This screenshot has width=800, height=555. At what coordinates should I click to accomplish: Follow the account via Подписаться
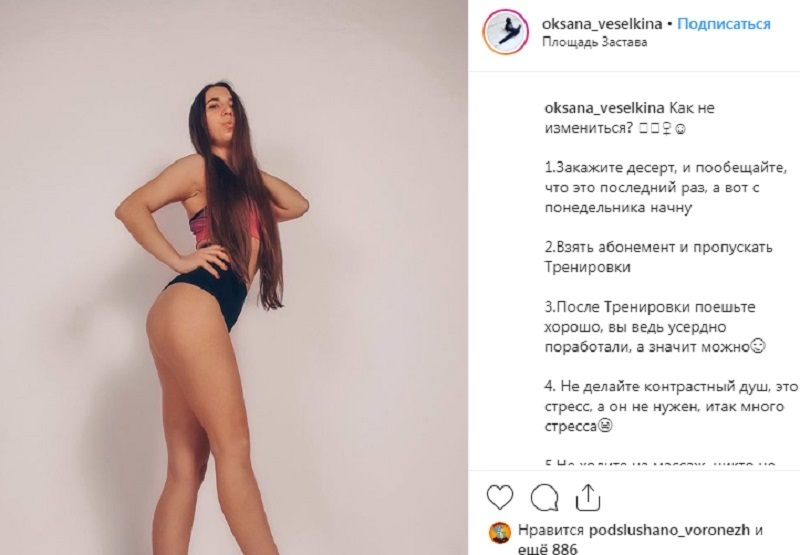tap(723, 24)
